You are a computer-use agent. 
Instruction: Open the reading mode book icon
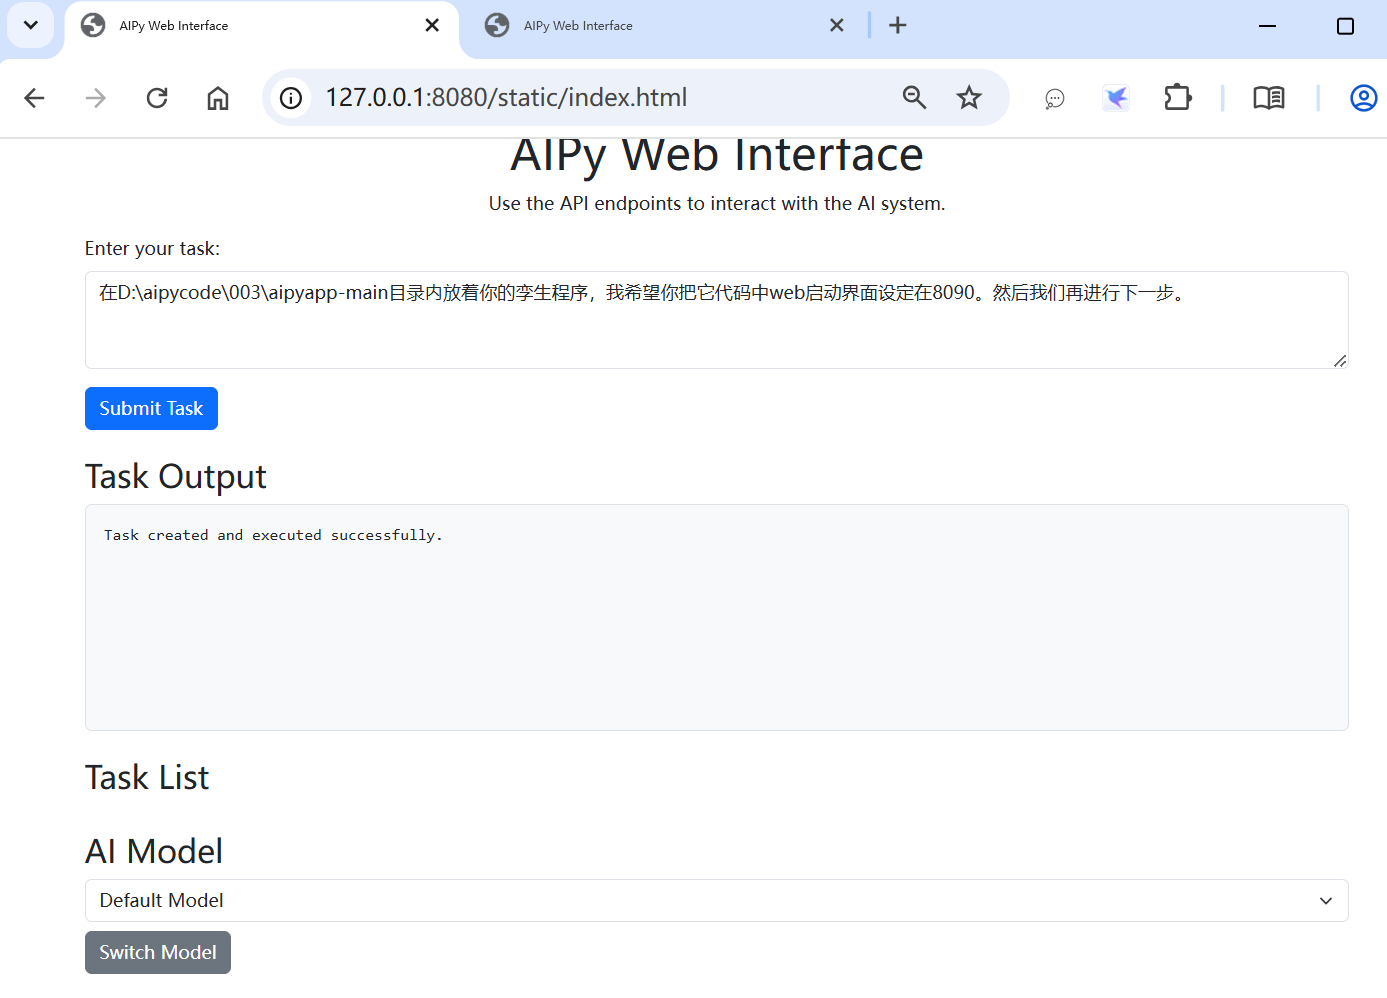click(x=1269, y=98)
